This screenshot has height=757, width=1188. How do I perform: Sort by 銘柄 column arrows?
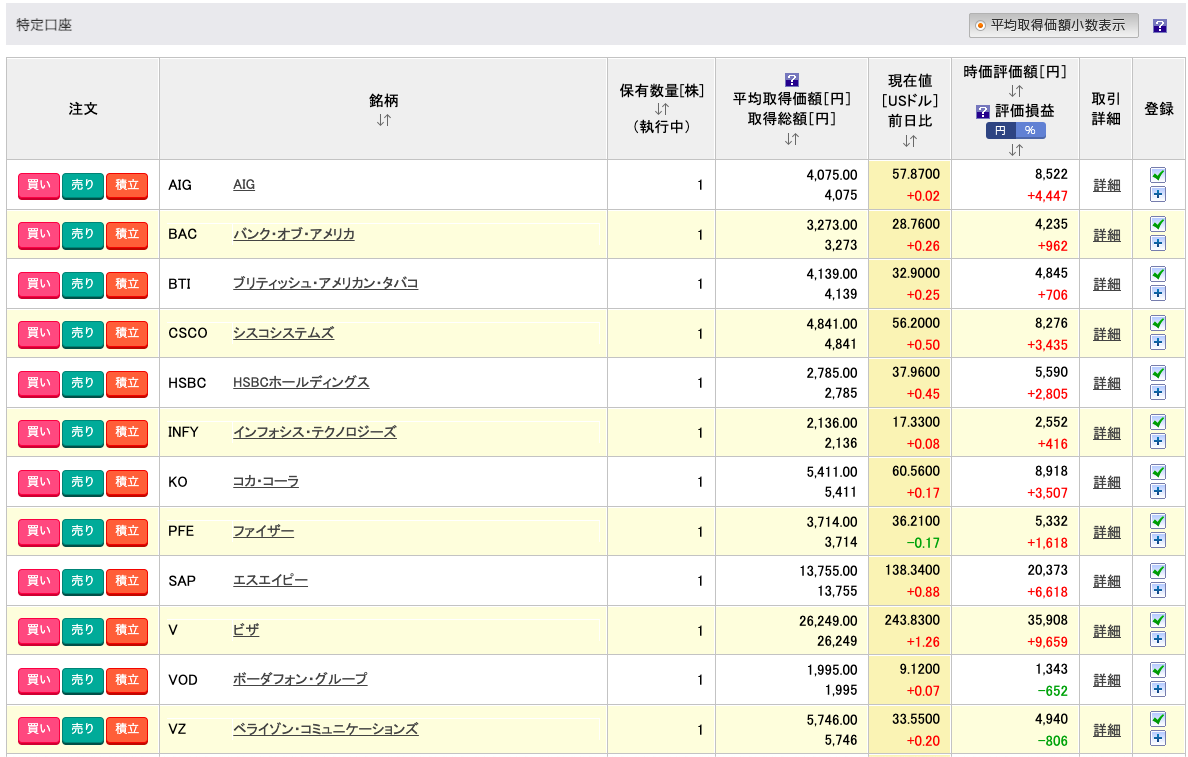[x=383, y=120]
